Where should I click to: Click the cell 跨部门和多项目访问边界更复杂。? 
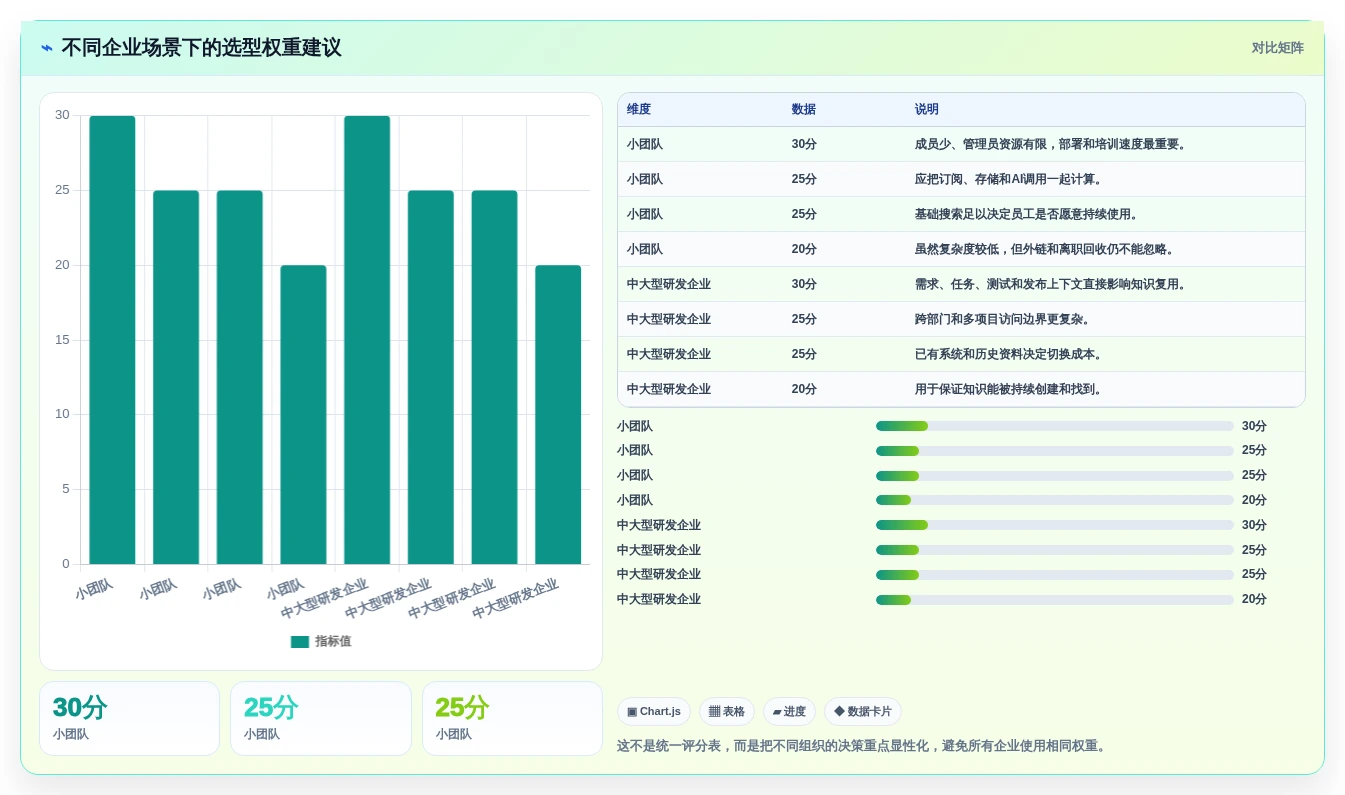1002,319
